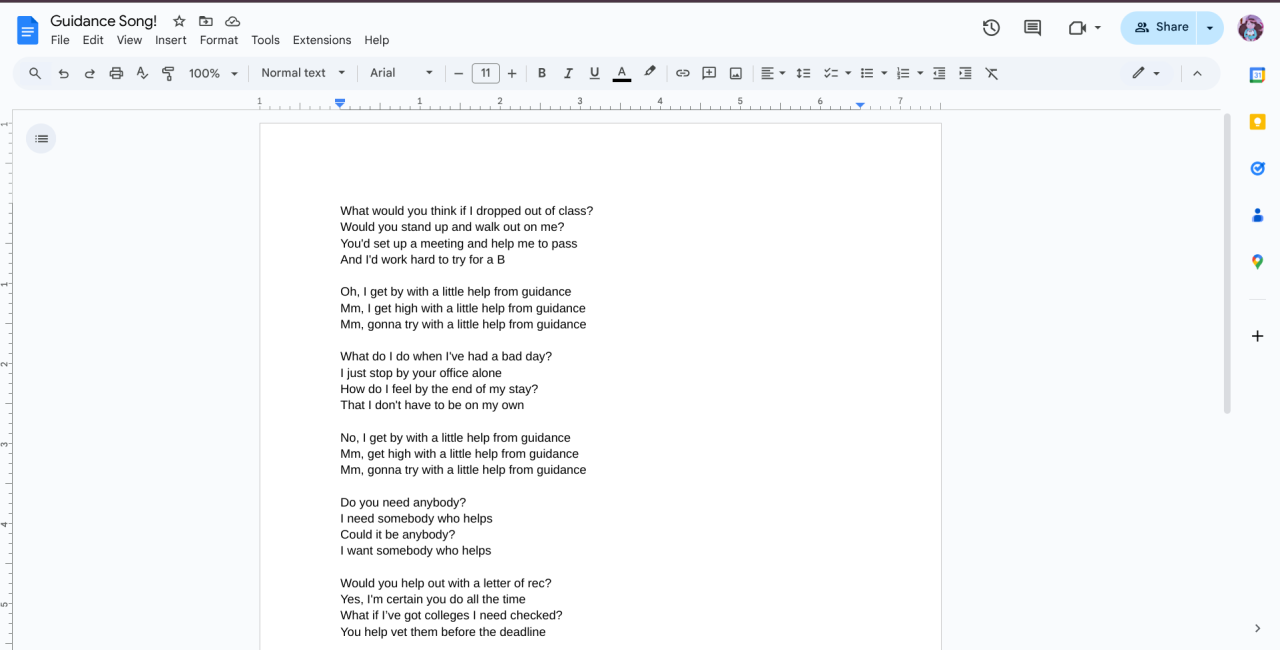Click the vertical document scrollbar
The height and width of the screenshot is (650, 1280).
coord(1227,263)
